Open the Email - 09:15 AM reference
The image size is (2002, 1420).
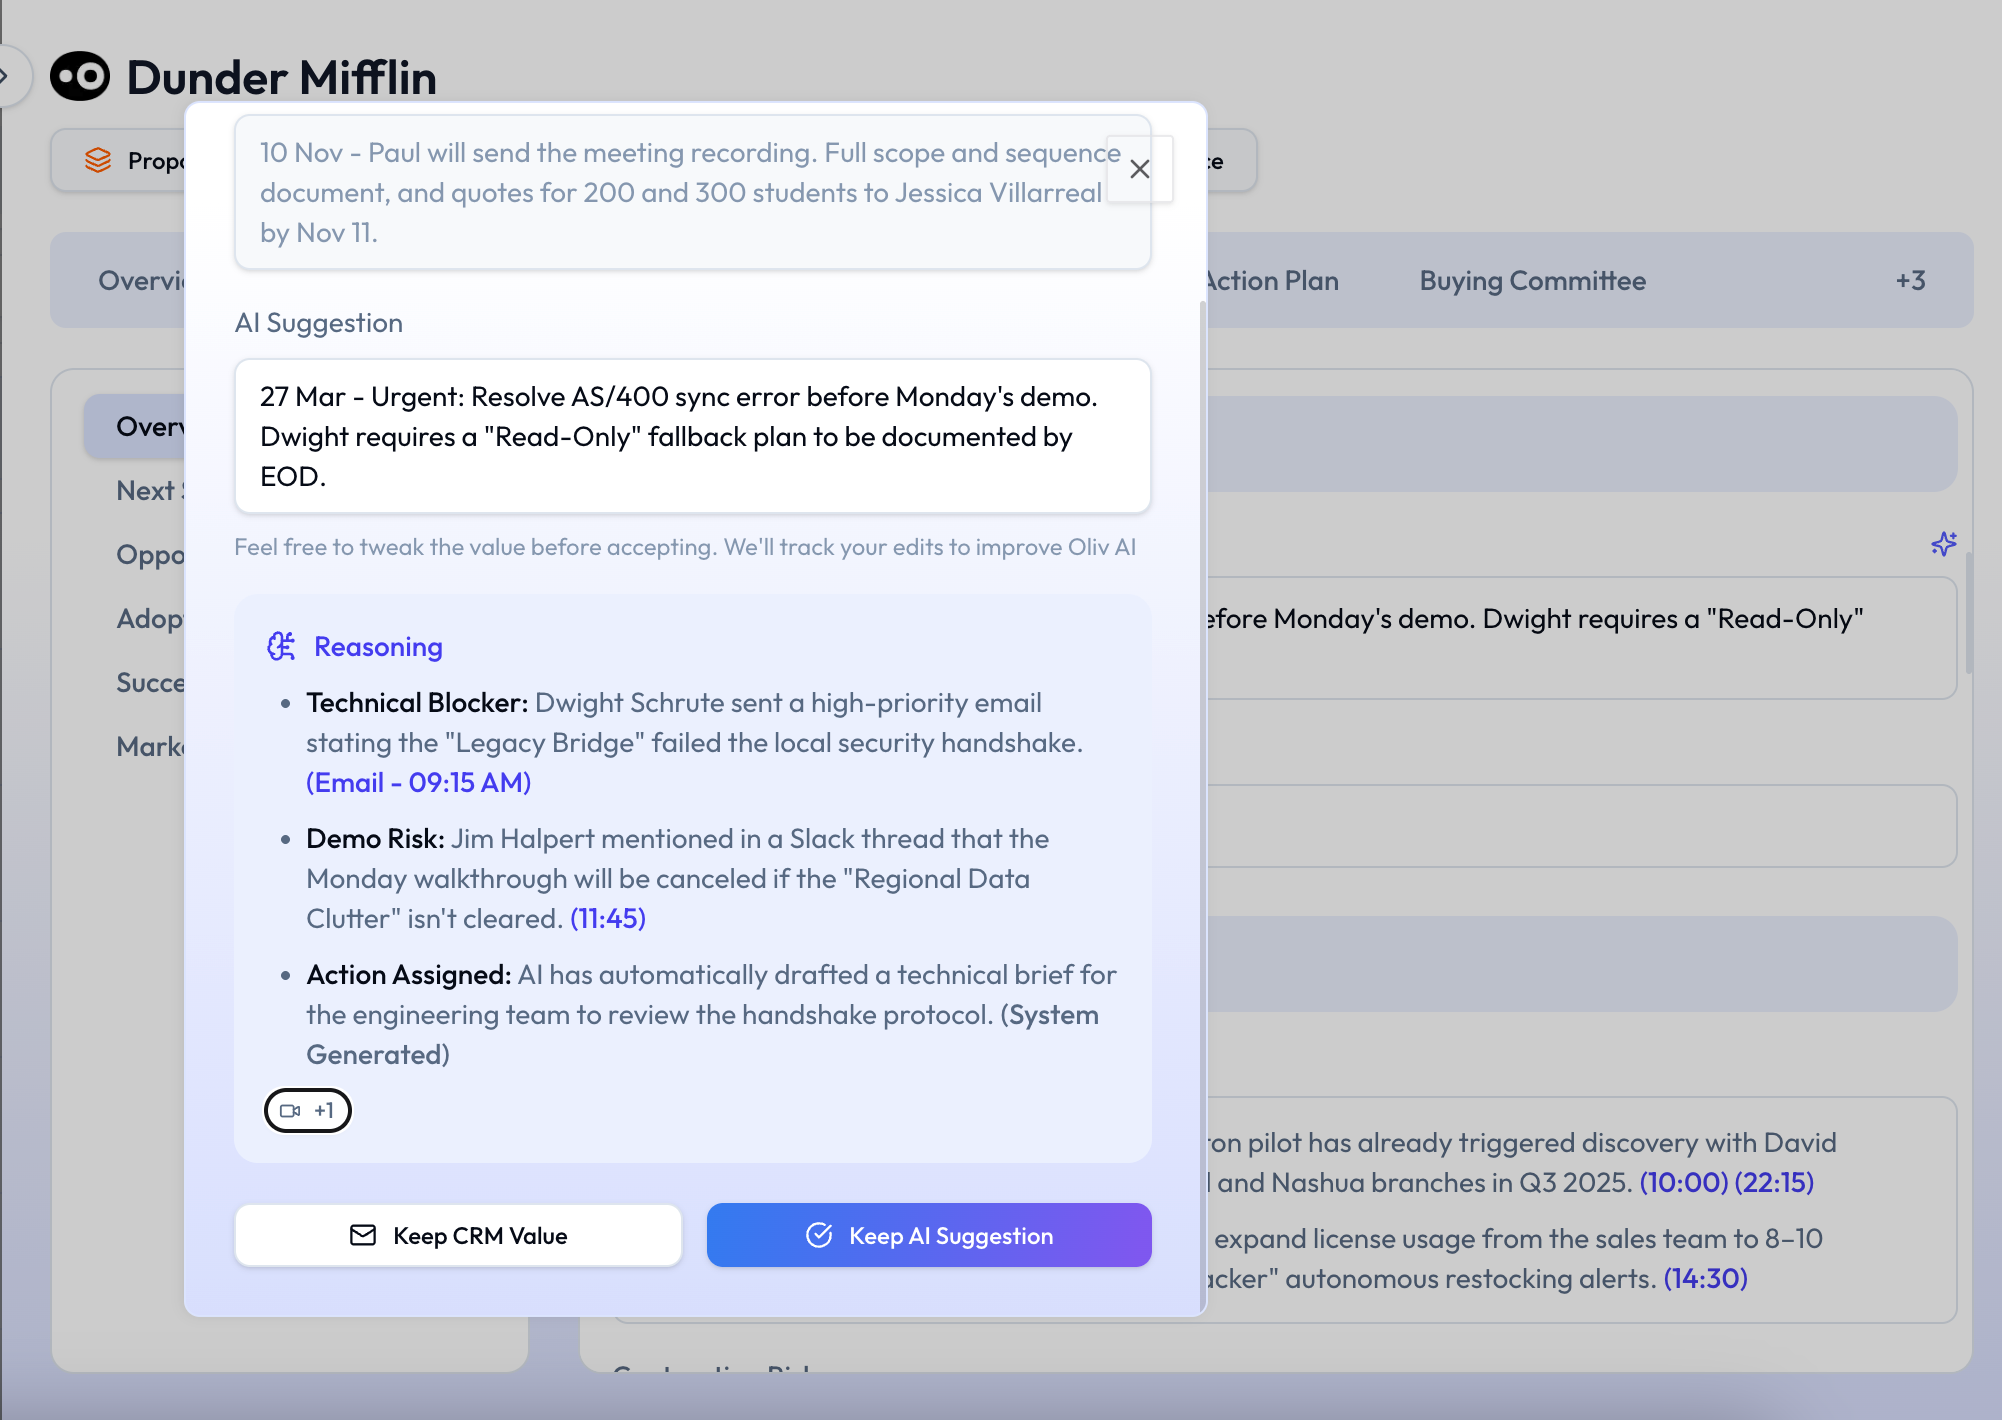click(418, 783)
